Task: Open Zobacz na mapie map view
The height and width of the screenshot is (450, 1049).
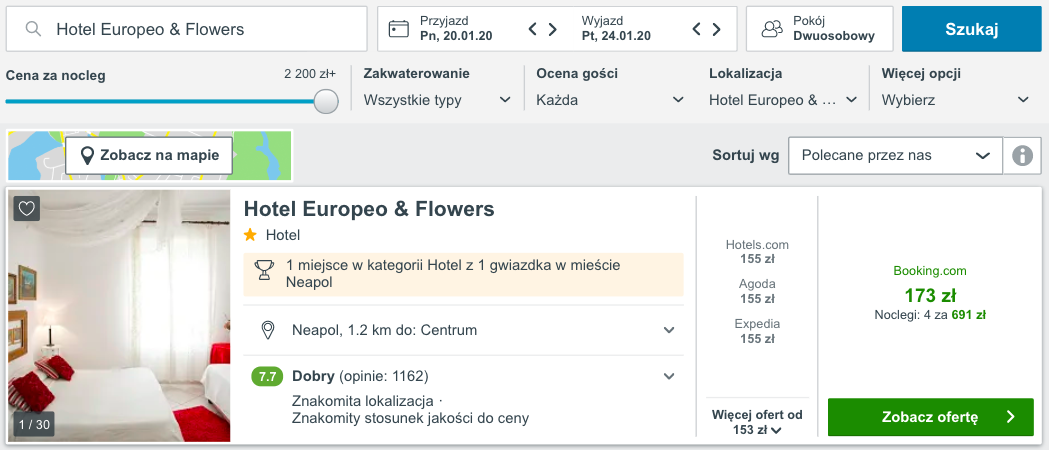Action: coord(149,156)
